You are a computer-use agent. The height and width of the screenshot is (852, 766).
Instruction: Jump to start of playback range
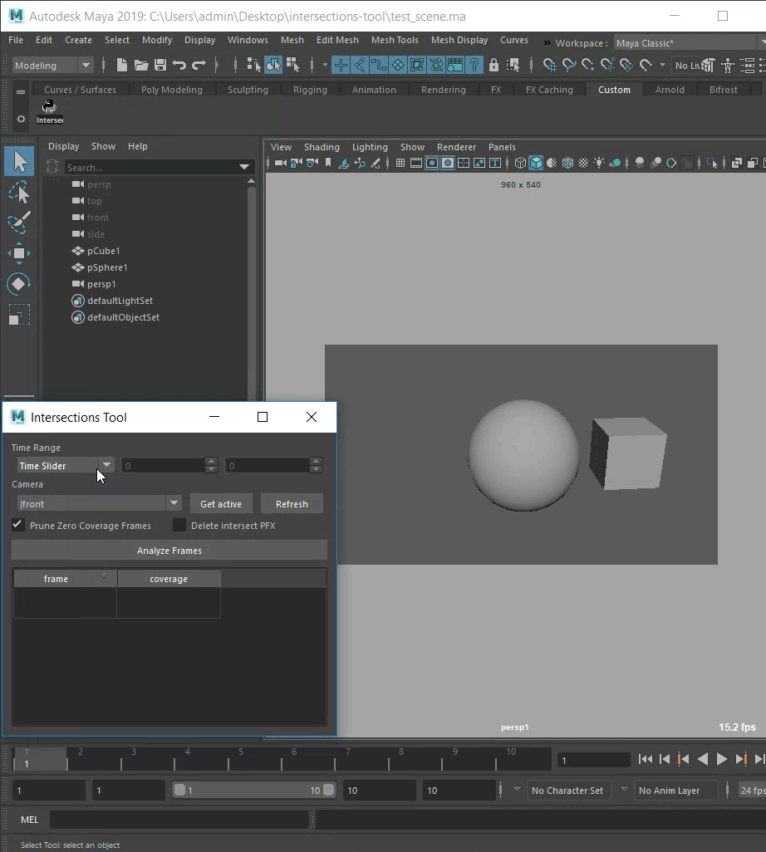(x=645, y=760)
